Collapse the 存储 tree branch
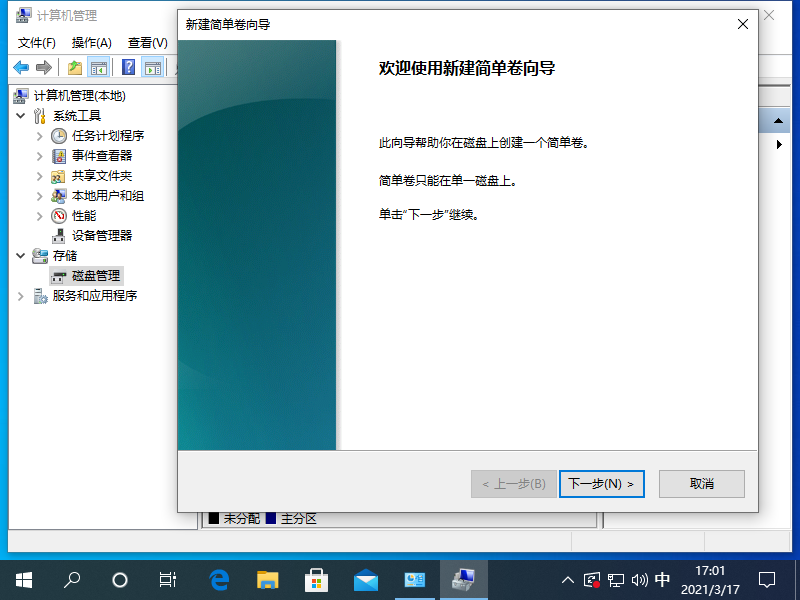This screenshot has height=600, width=800. [x=22, y=255]
